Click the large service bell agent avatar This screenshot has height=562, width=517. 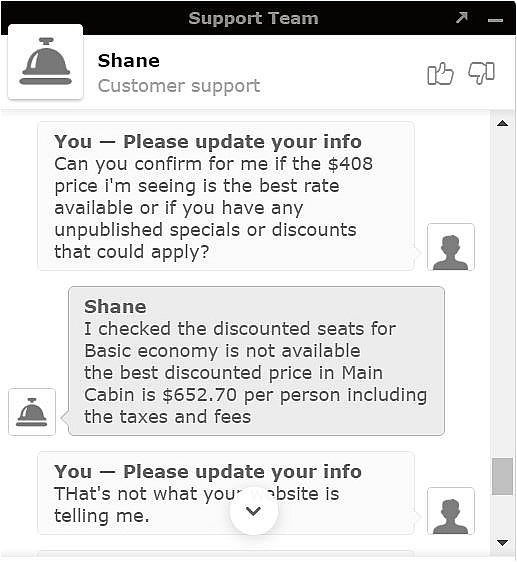tap(46, 62)
